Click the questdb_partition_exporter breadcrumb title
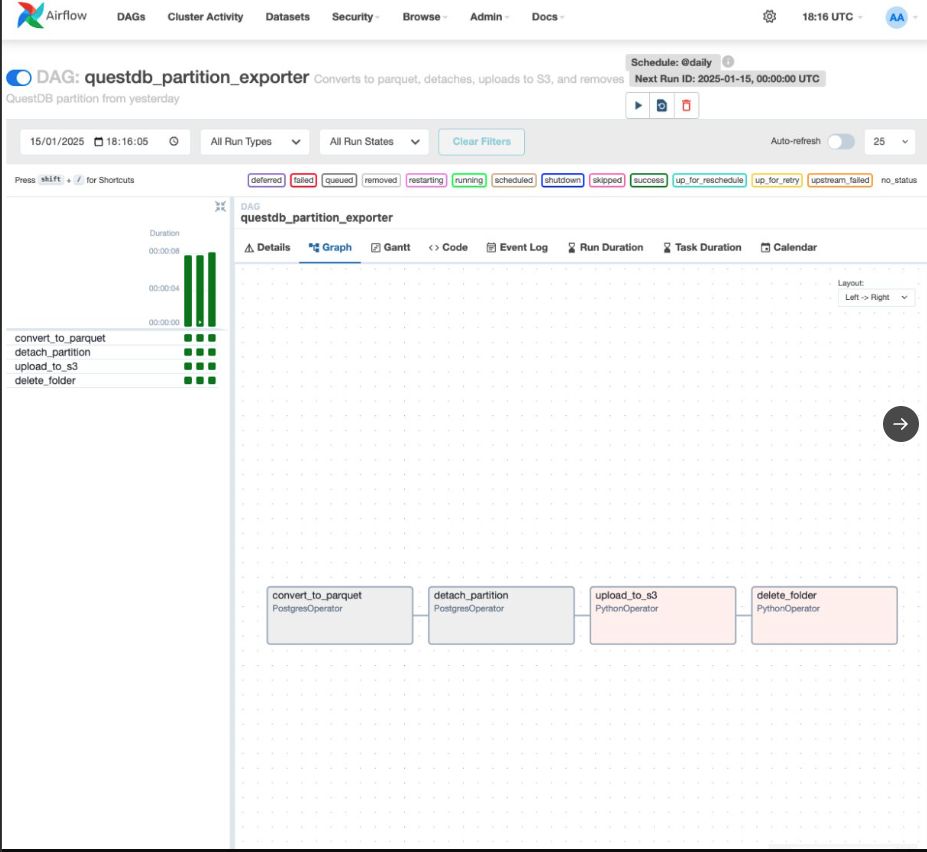Screen dimensions: 927x852 click(316, 218)
